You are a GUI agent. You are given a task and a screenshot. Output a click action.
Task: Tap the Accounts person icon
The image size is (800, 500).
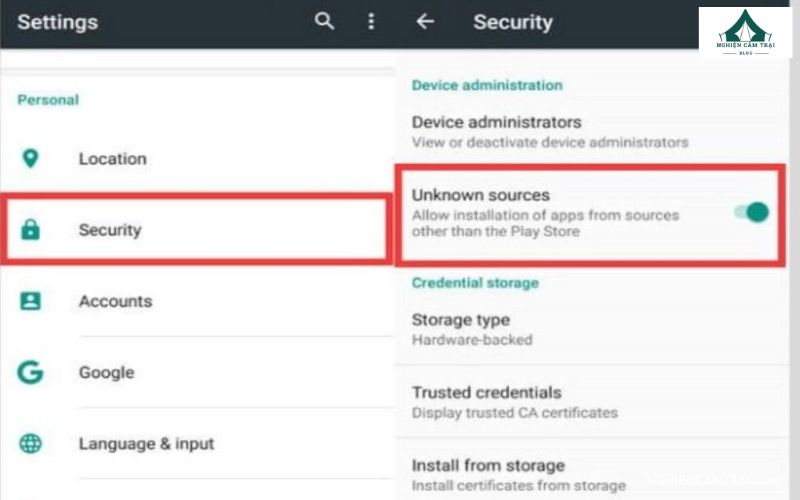(30, 301)
